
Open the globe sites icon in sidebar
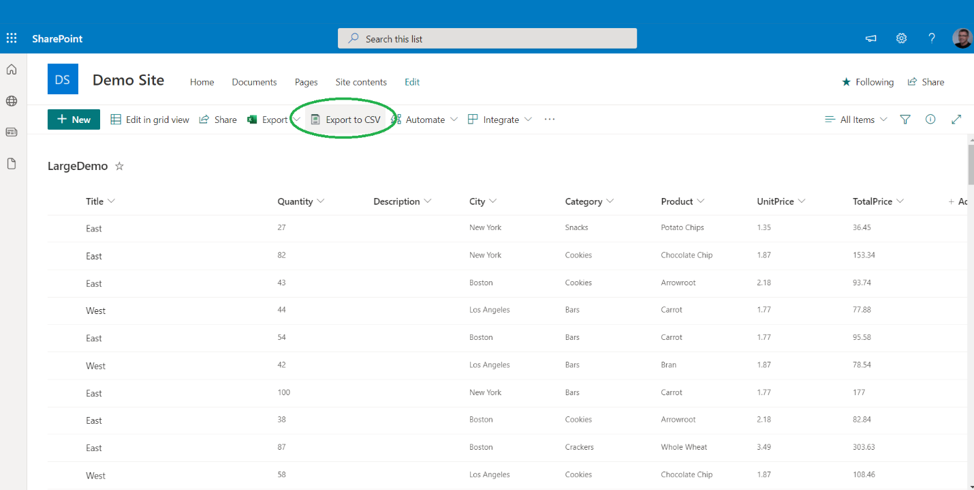tap(12, 101)
